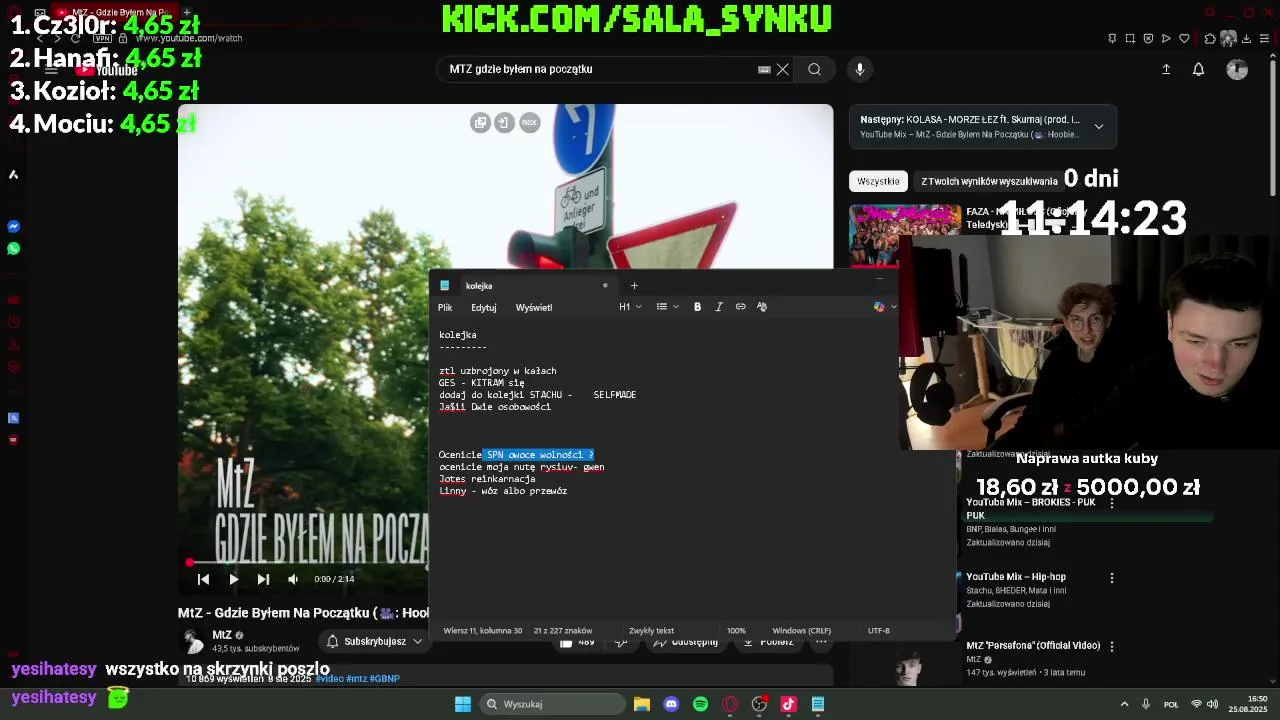The width and height of the screenshot is (1280, 720).
Task: Open the Wyświetl menu in Notepad
Action: (534, 308)
